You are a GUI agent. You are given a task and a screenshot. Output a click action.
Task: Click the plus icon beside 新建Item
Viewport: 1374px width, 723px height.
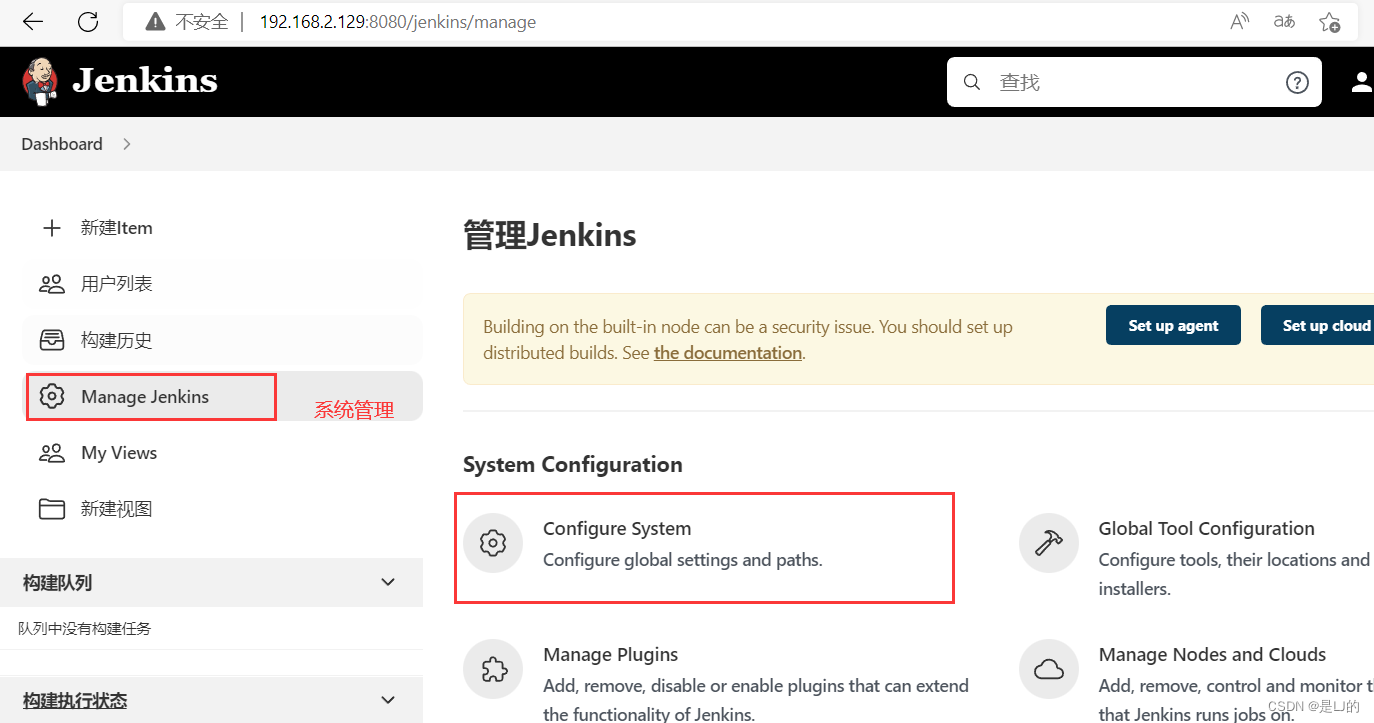click(x=52, y=228)
